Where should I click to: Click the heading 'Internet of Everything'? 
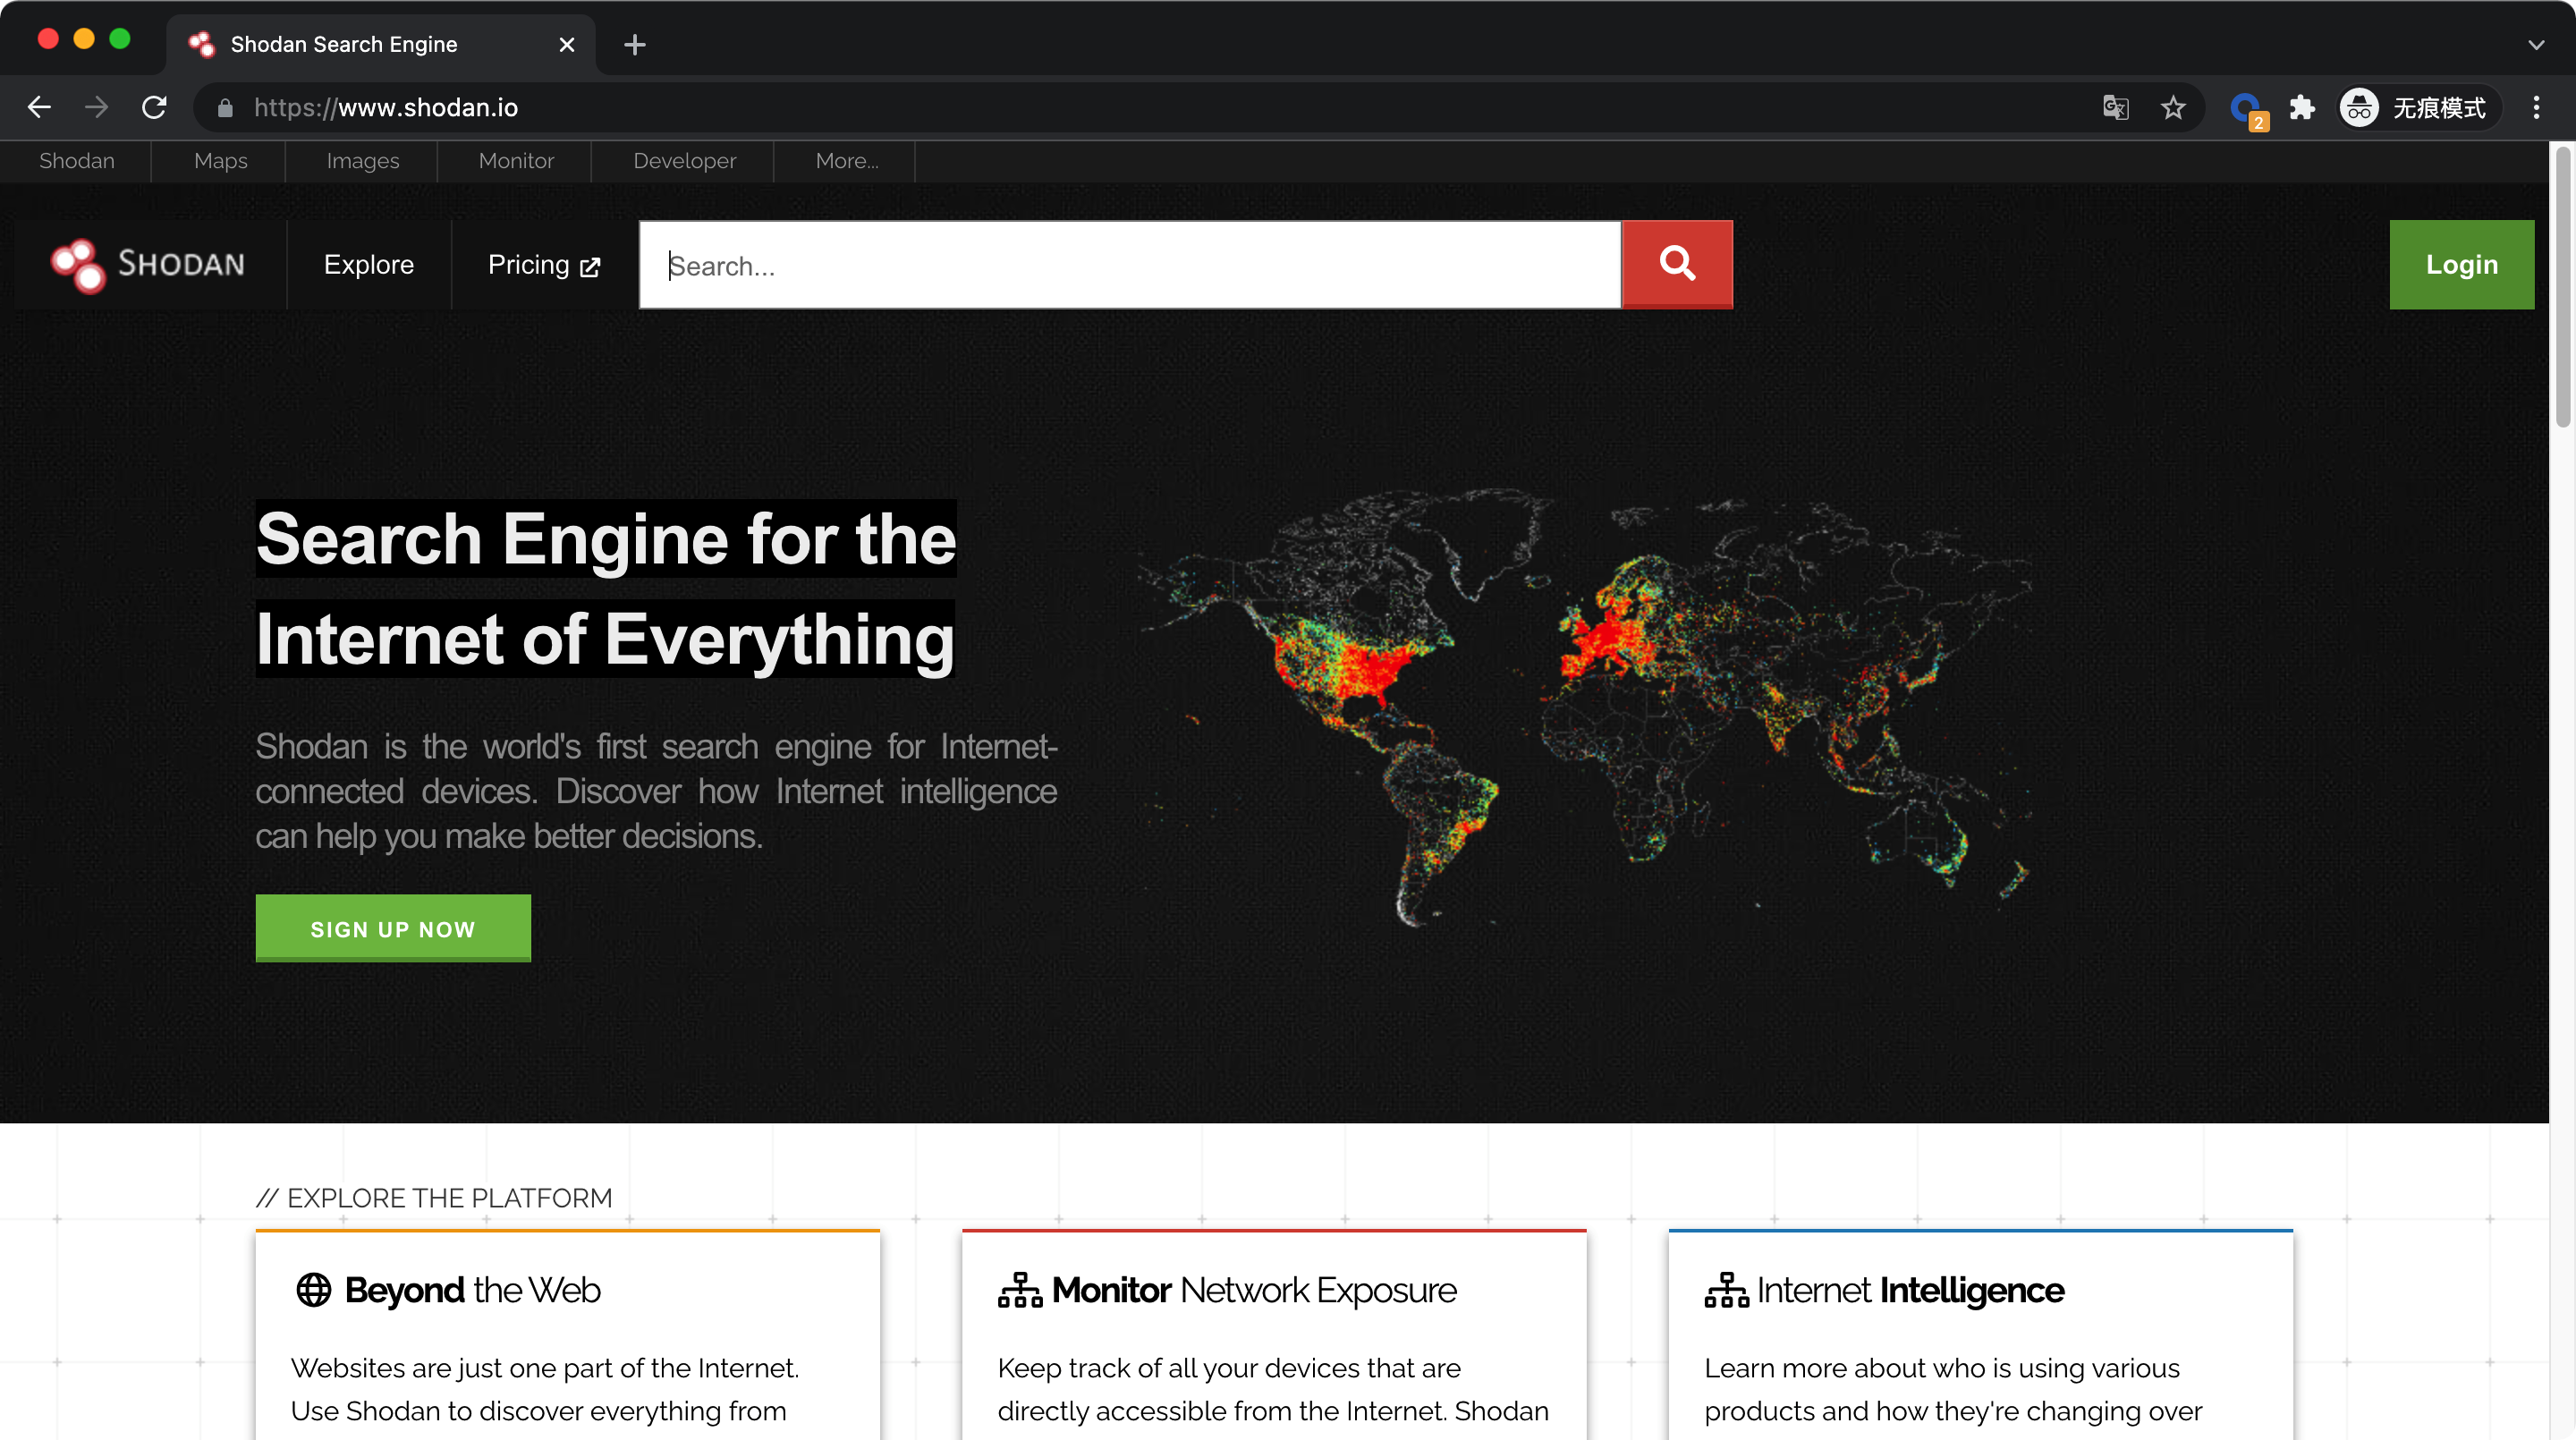tap(605, 638)
